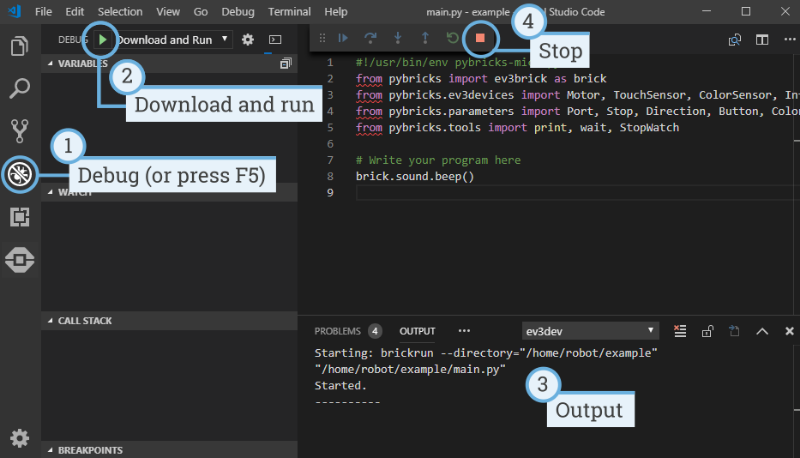The height and width of the screenshot is (458, 800).
Task: Open the Help menu
Action: (x=336, y=12)
